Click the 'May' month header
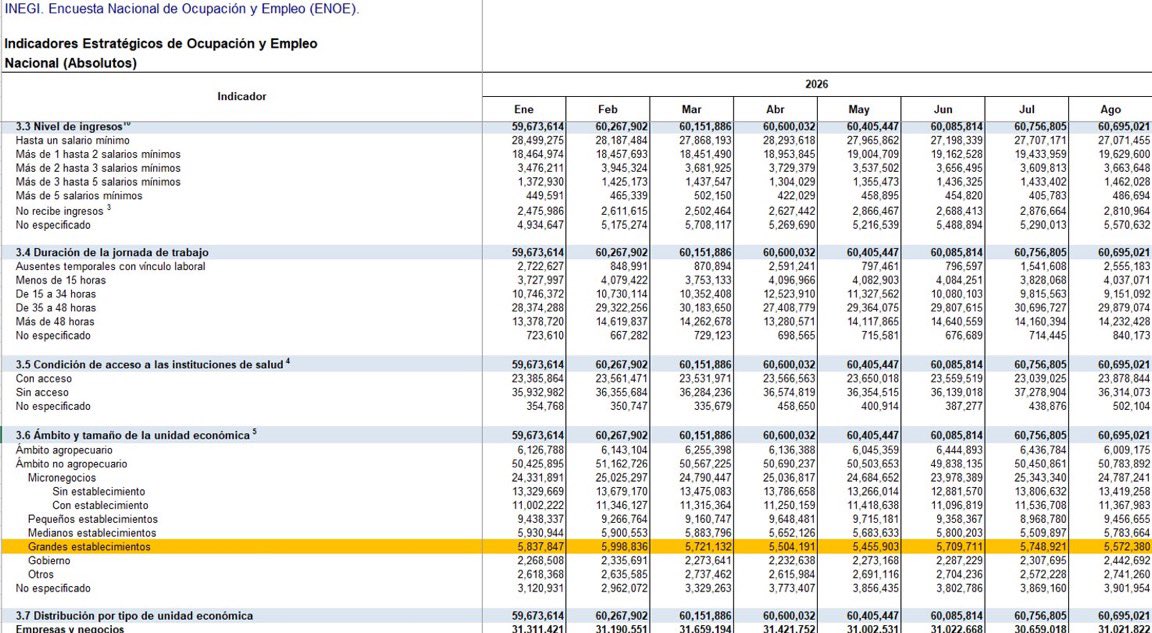Image resolution: width=1152 pixels, height=633 pixels. tap(859, 109)
